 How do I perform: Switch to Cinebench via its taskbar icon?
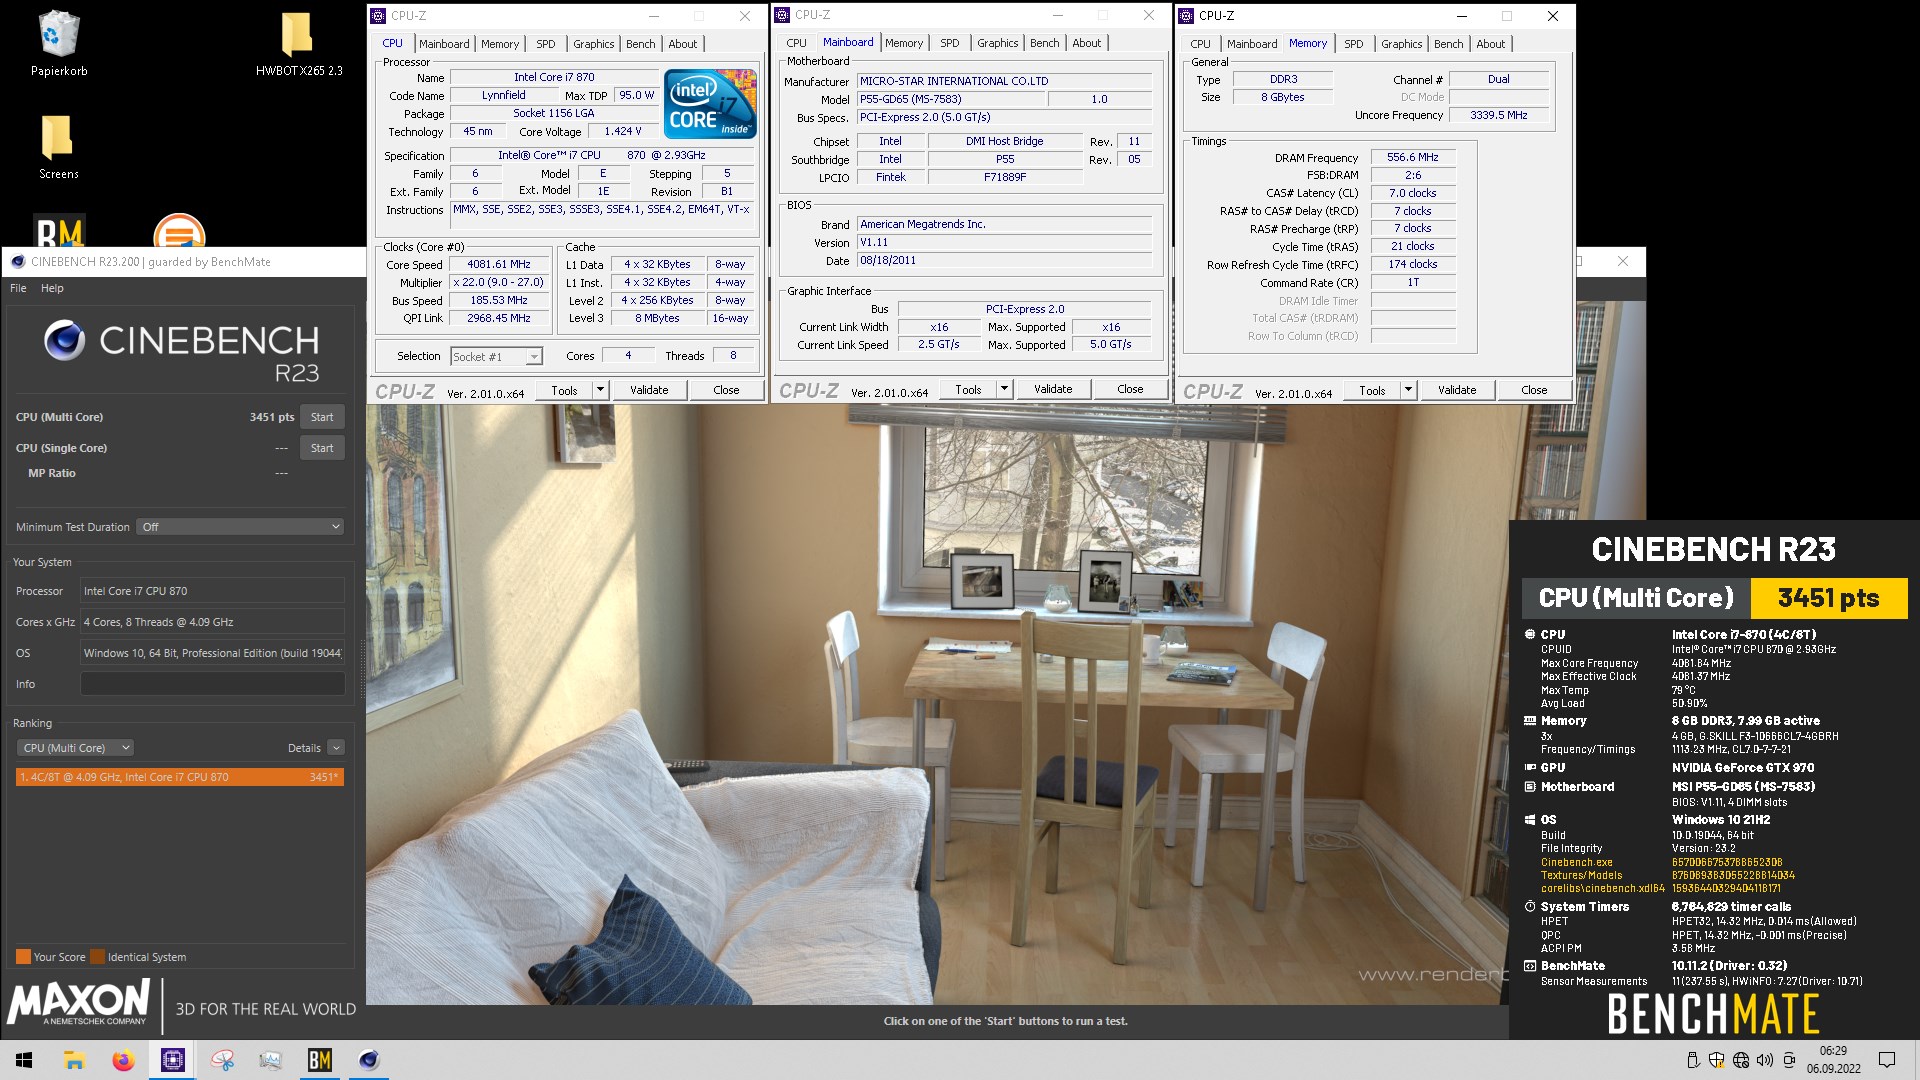(x=369, y=1060)
